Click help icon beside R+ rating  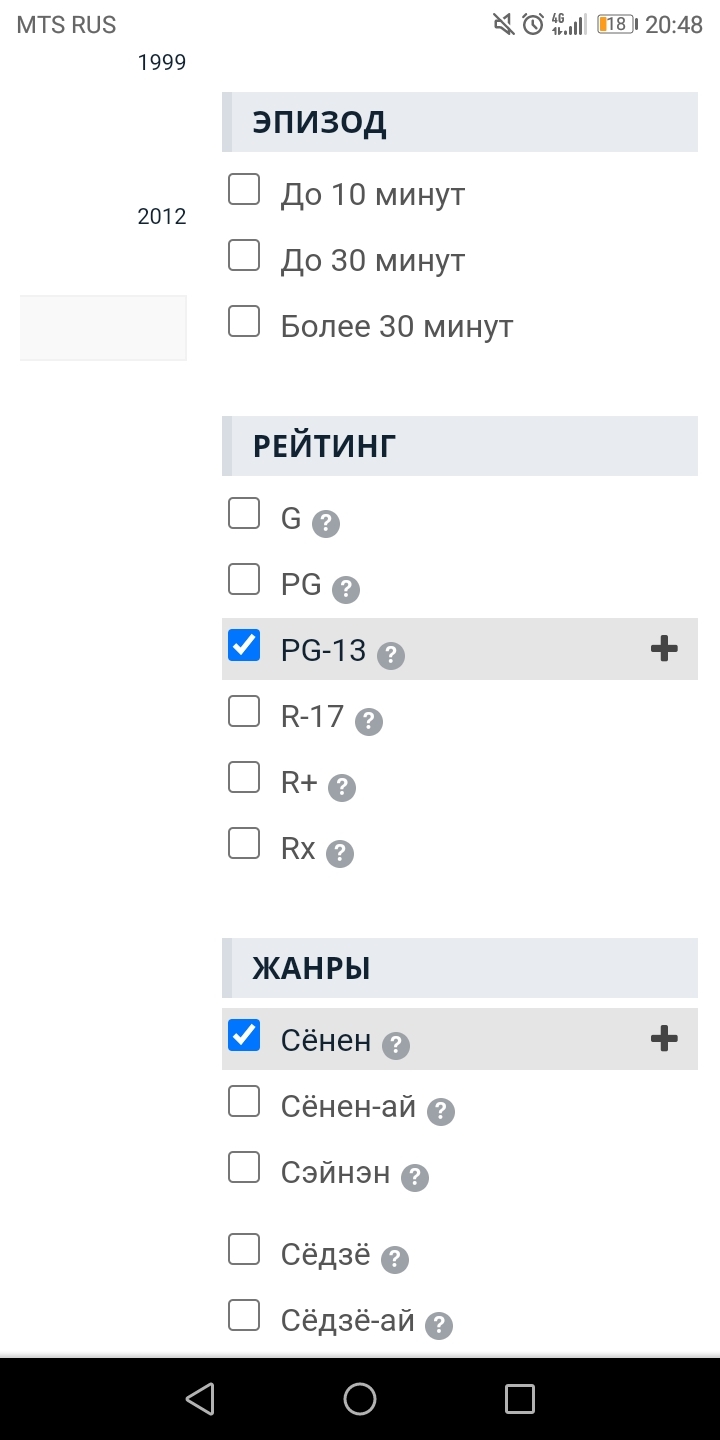[342, 788]
